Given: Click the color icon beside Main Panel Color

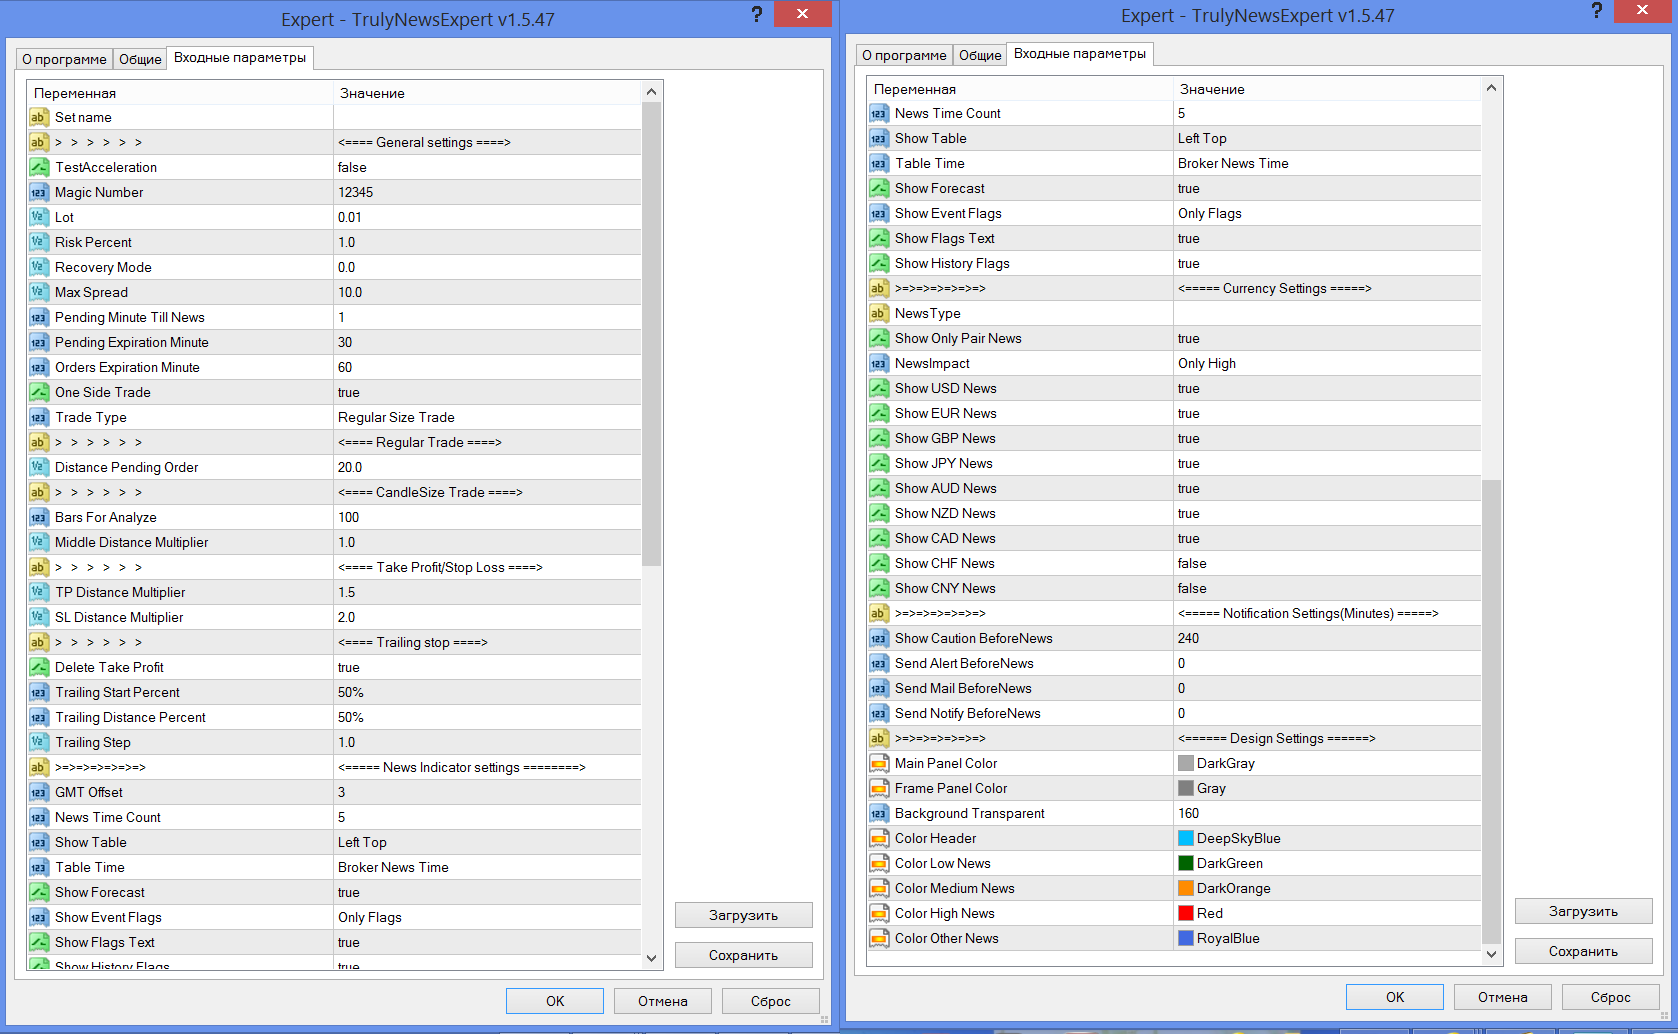Looking at the screenshot, I should pyautogui.click(x=878, y=763).
